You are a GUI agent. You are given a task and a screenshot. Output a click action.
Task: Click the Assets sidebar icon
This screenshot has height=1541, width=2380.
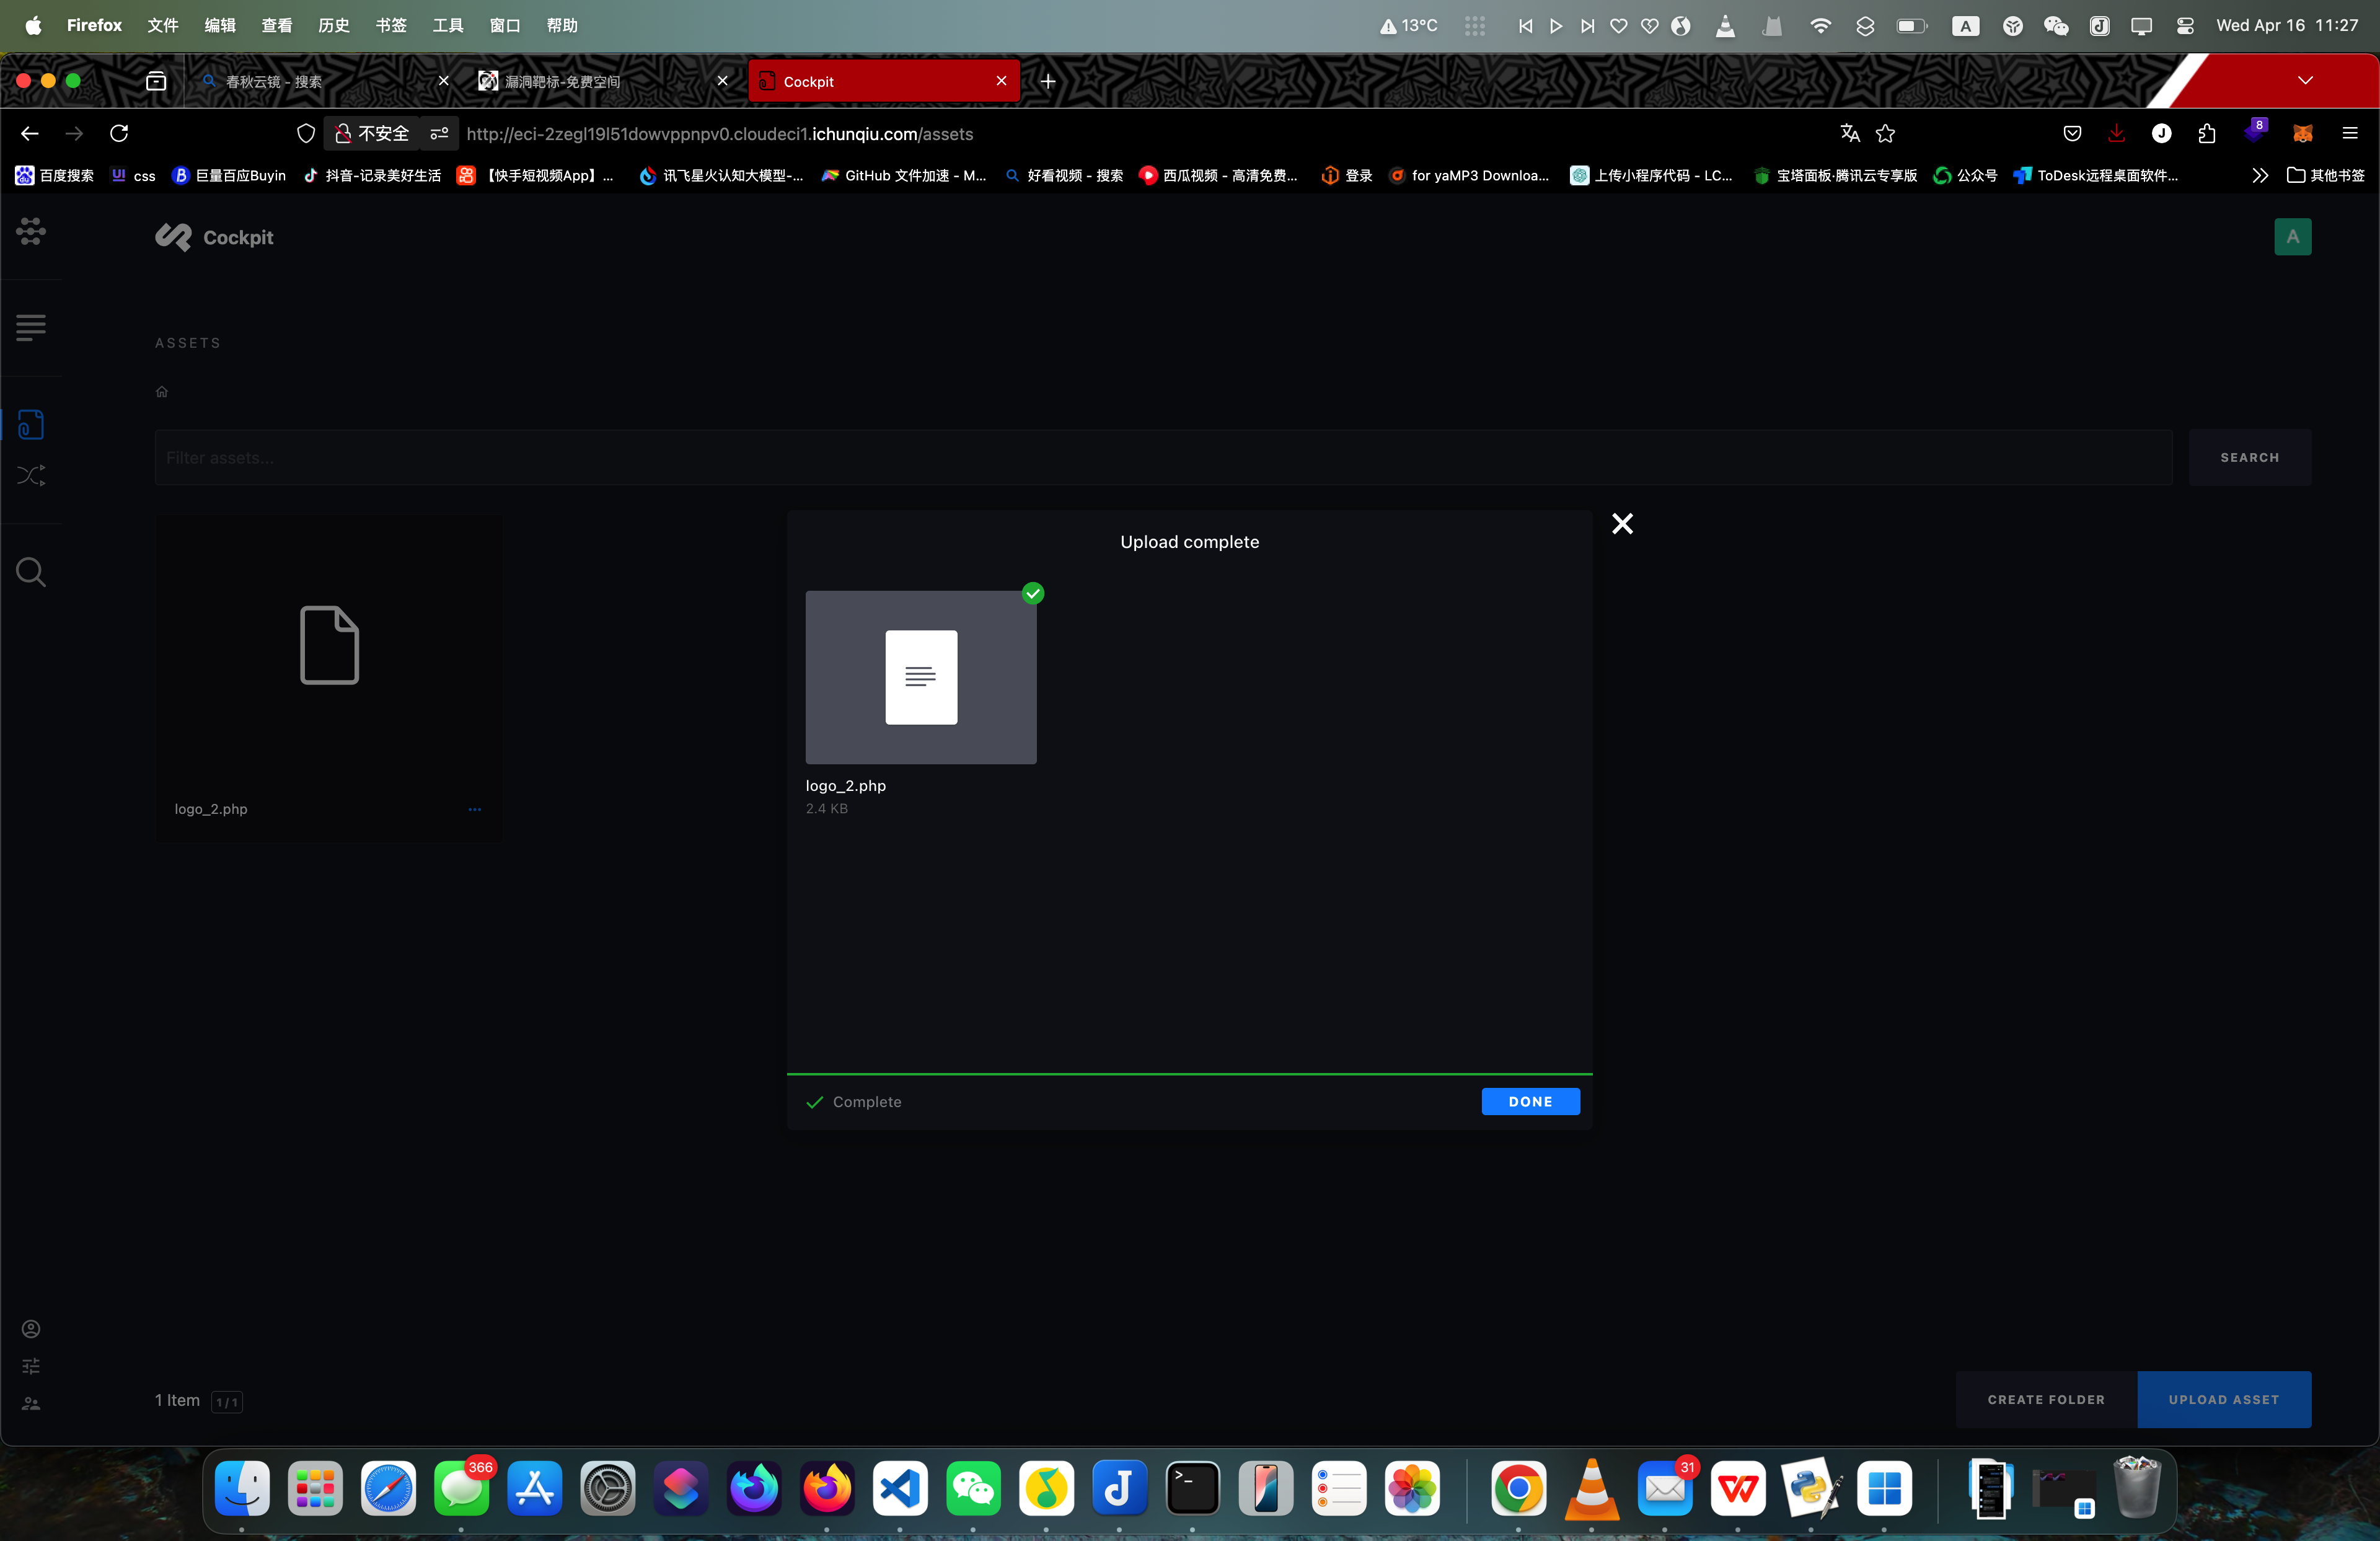pyautogui.click(x=31, y=424)
